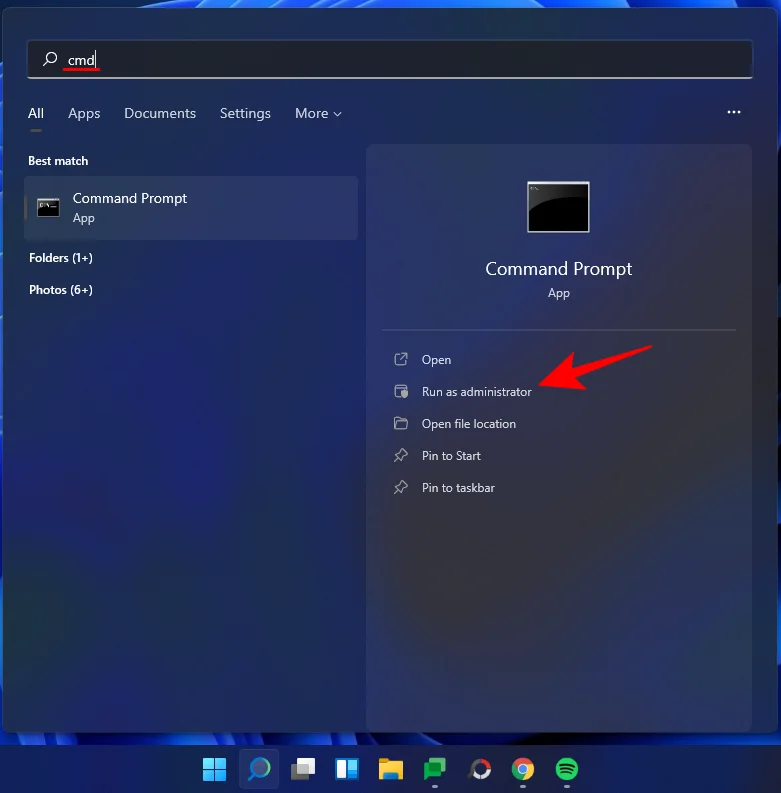This screenshot has height=793, width=781.
Task: Open the circular ring app icon on taskbar
Action: (x=480, y=769)
